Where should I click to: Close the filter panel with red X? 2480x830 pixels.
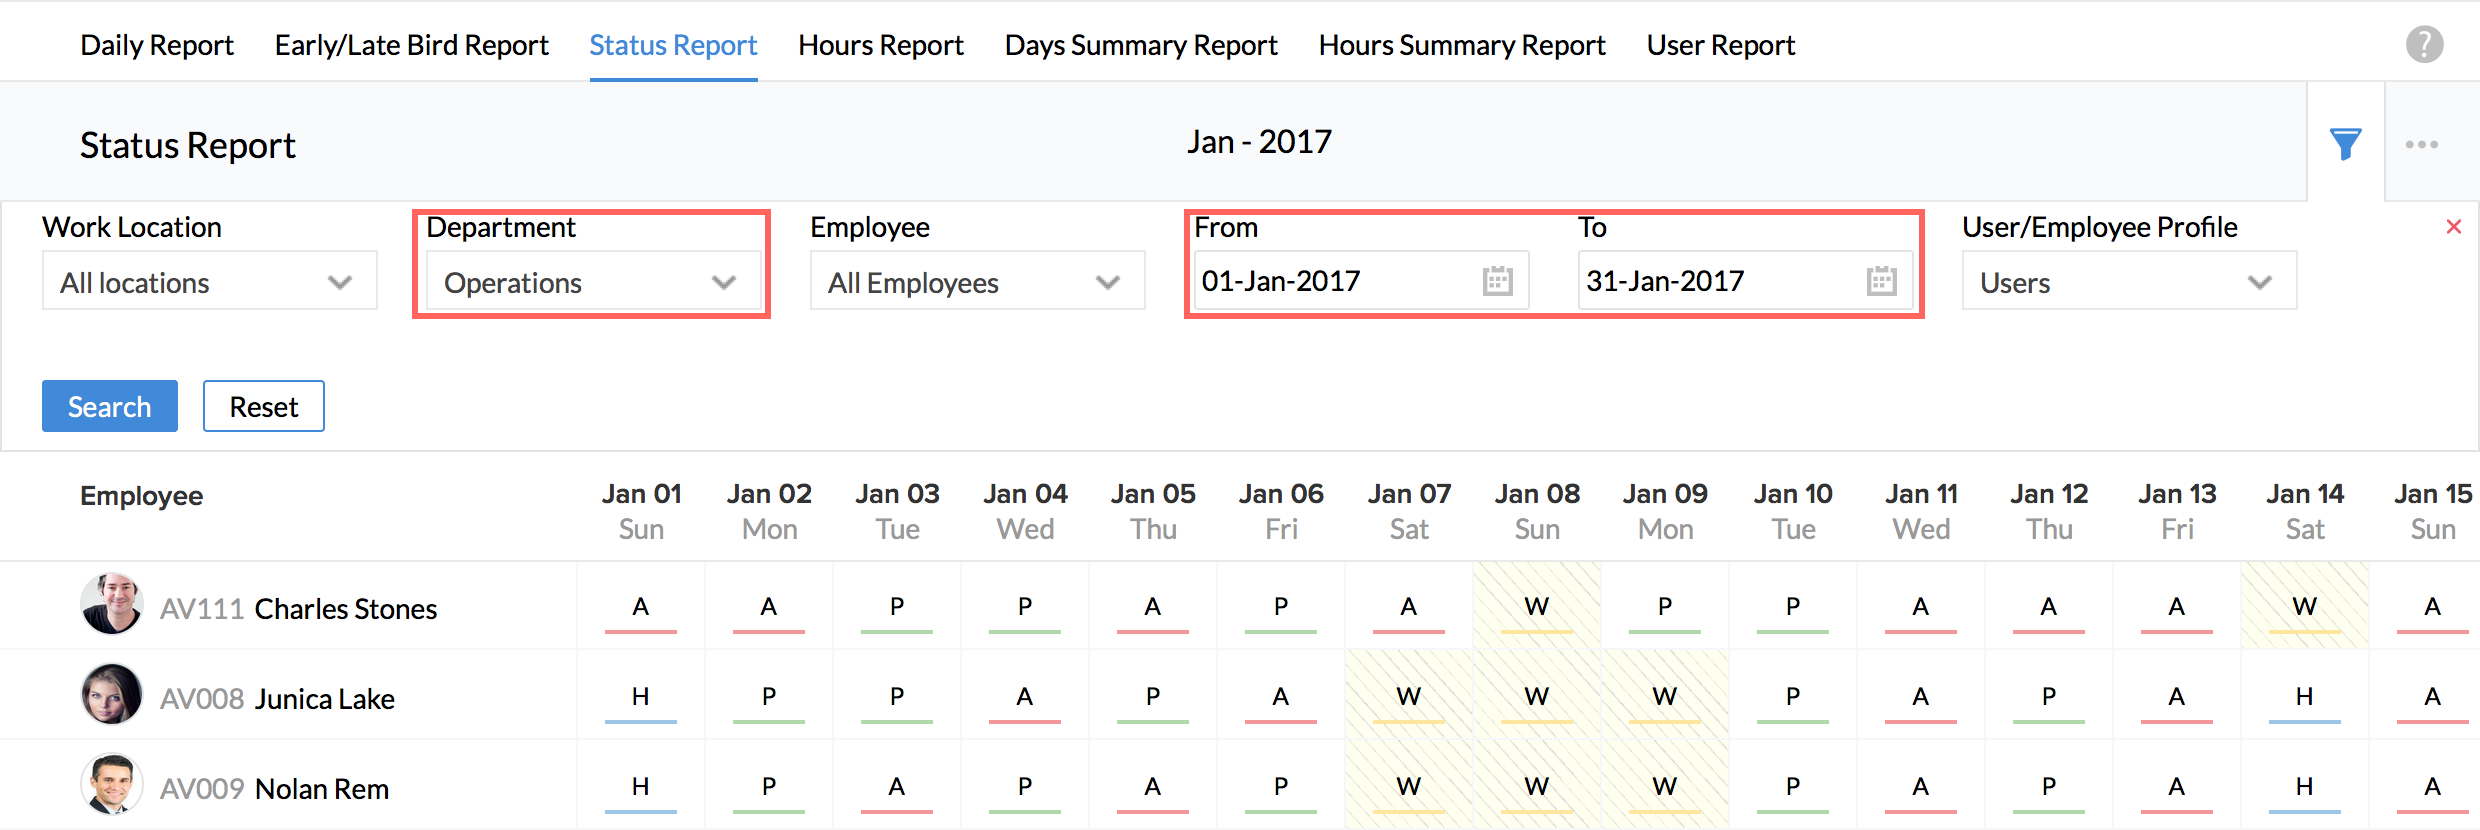point(2453,227)
